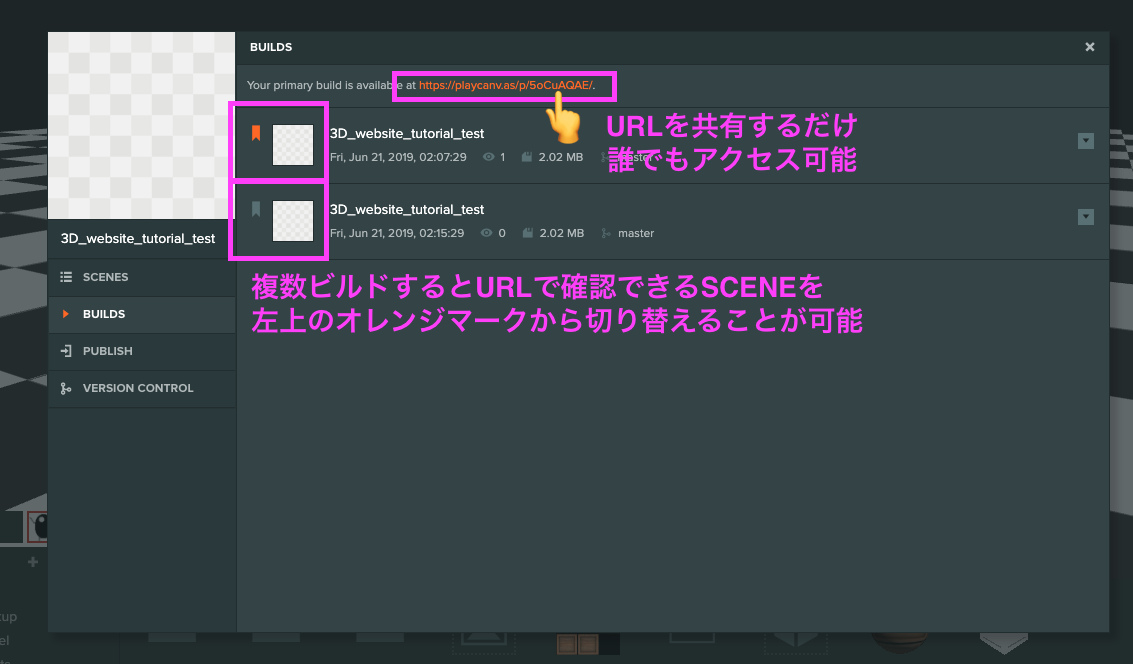
Task: Click the VERSION CONTROL branch icon
Action: point(66,388)
